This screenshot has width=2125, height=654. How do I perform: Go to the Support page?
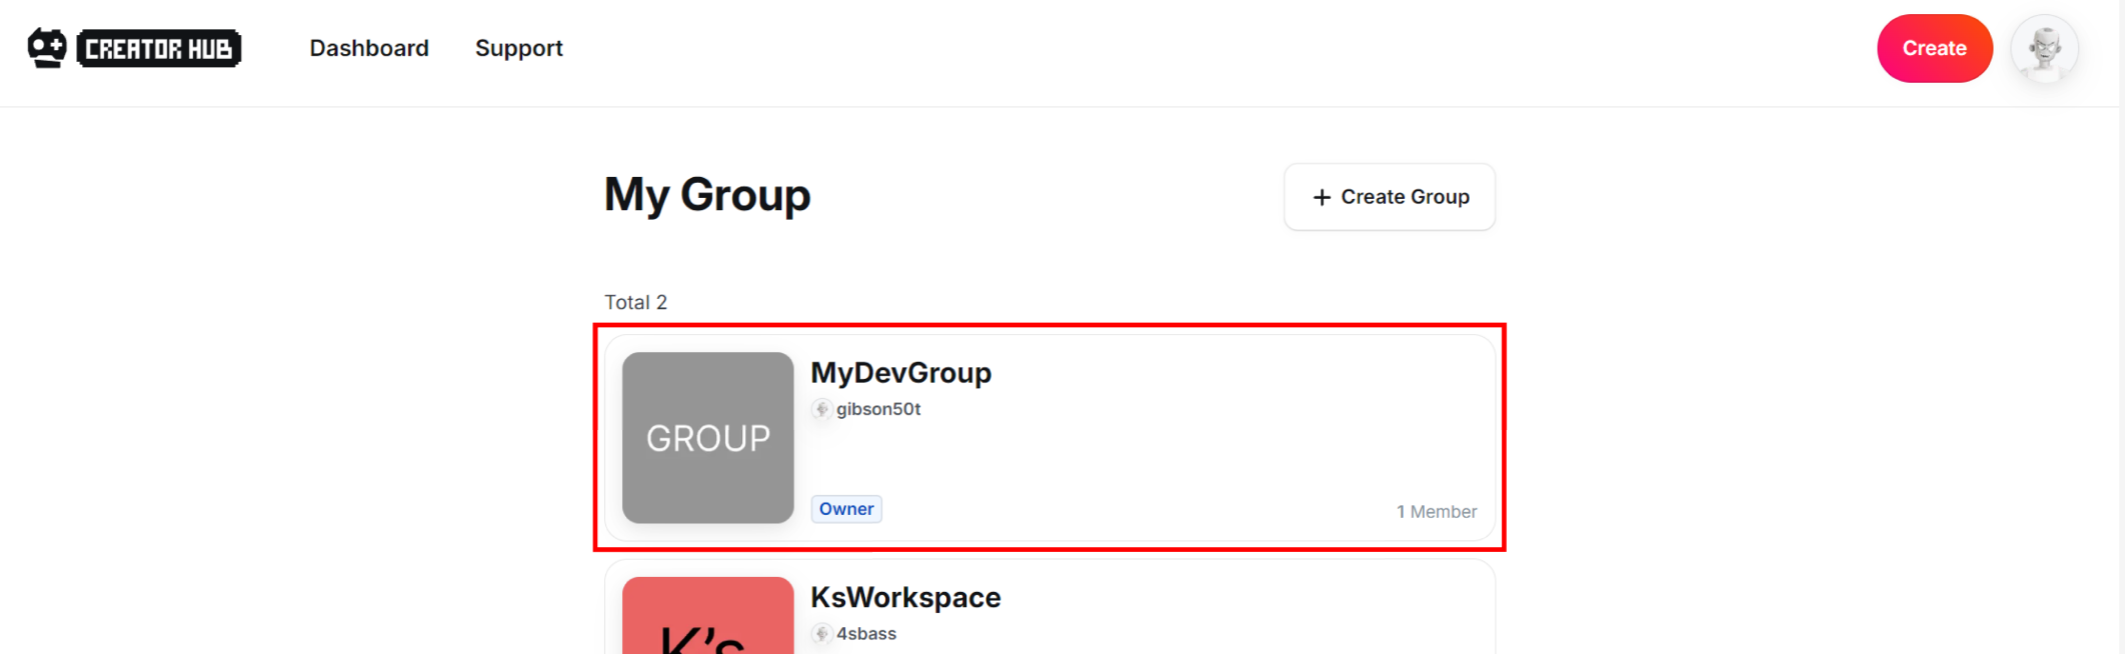tap(518, 48)
